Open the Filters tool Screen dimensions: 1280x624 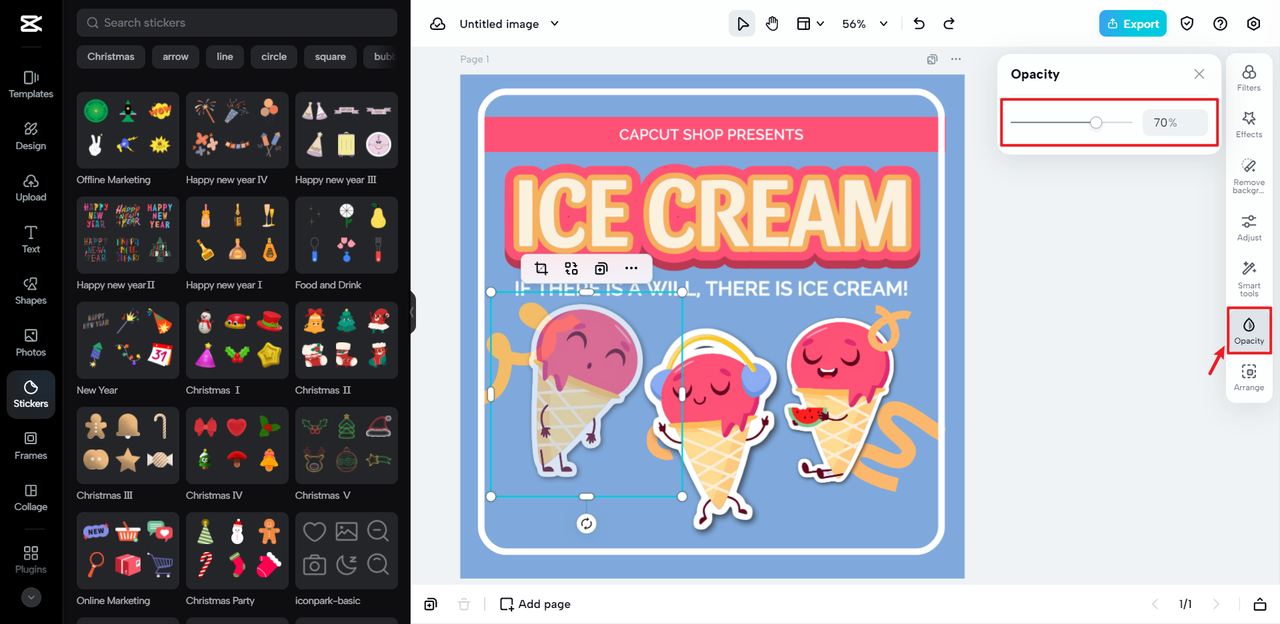[1249, 78]
